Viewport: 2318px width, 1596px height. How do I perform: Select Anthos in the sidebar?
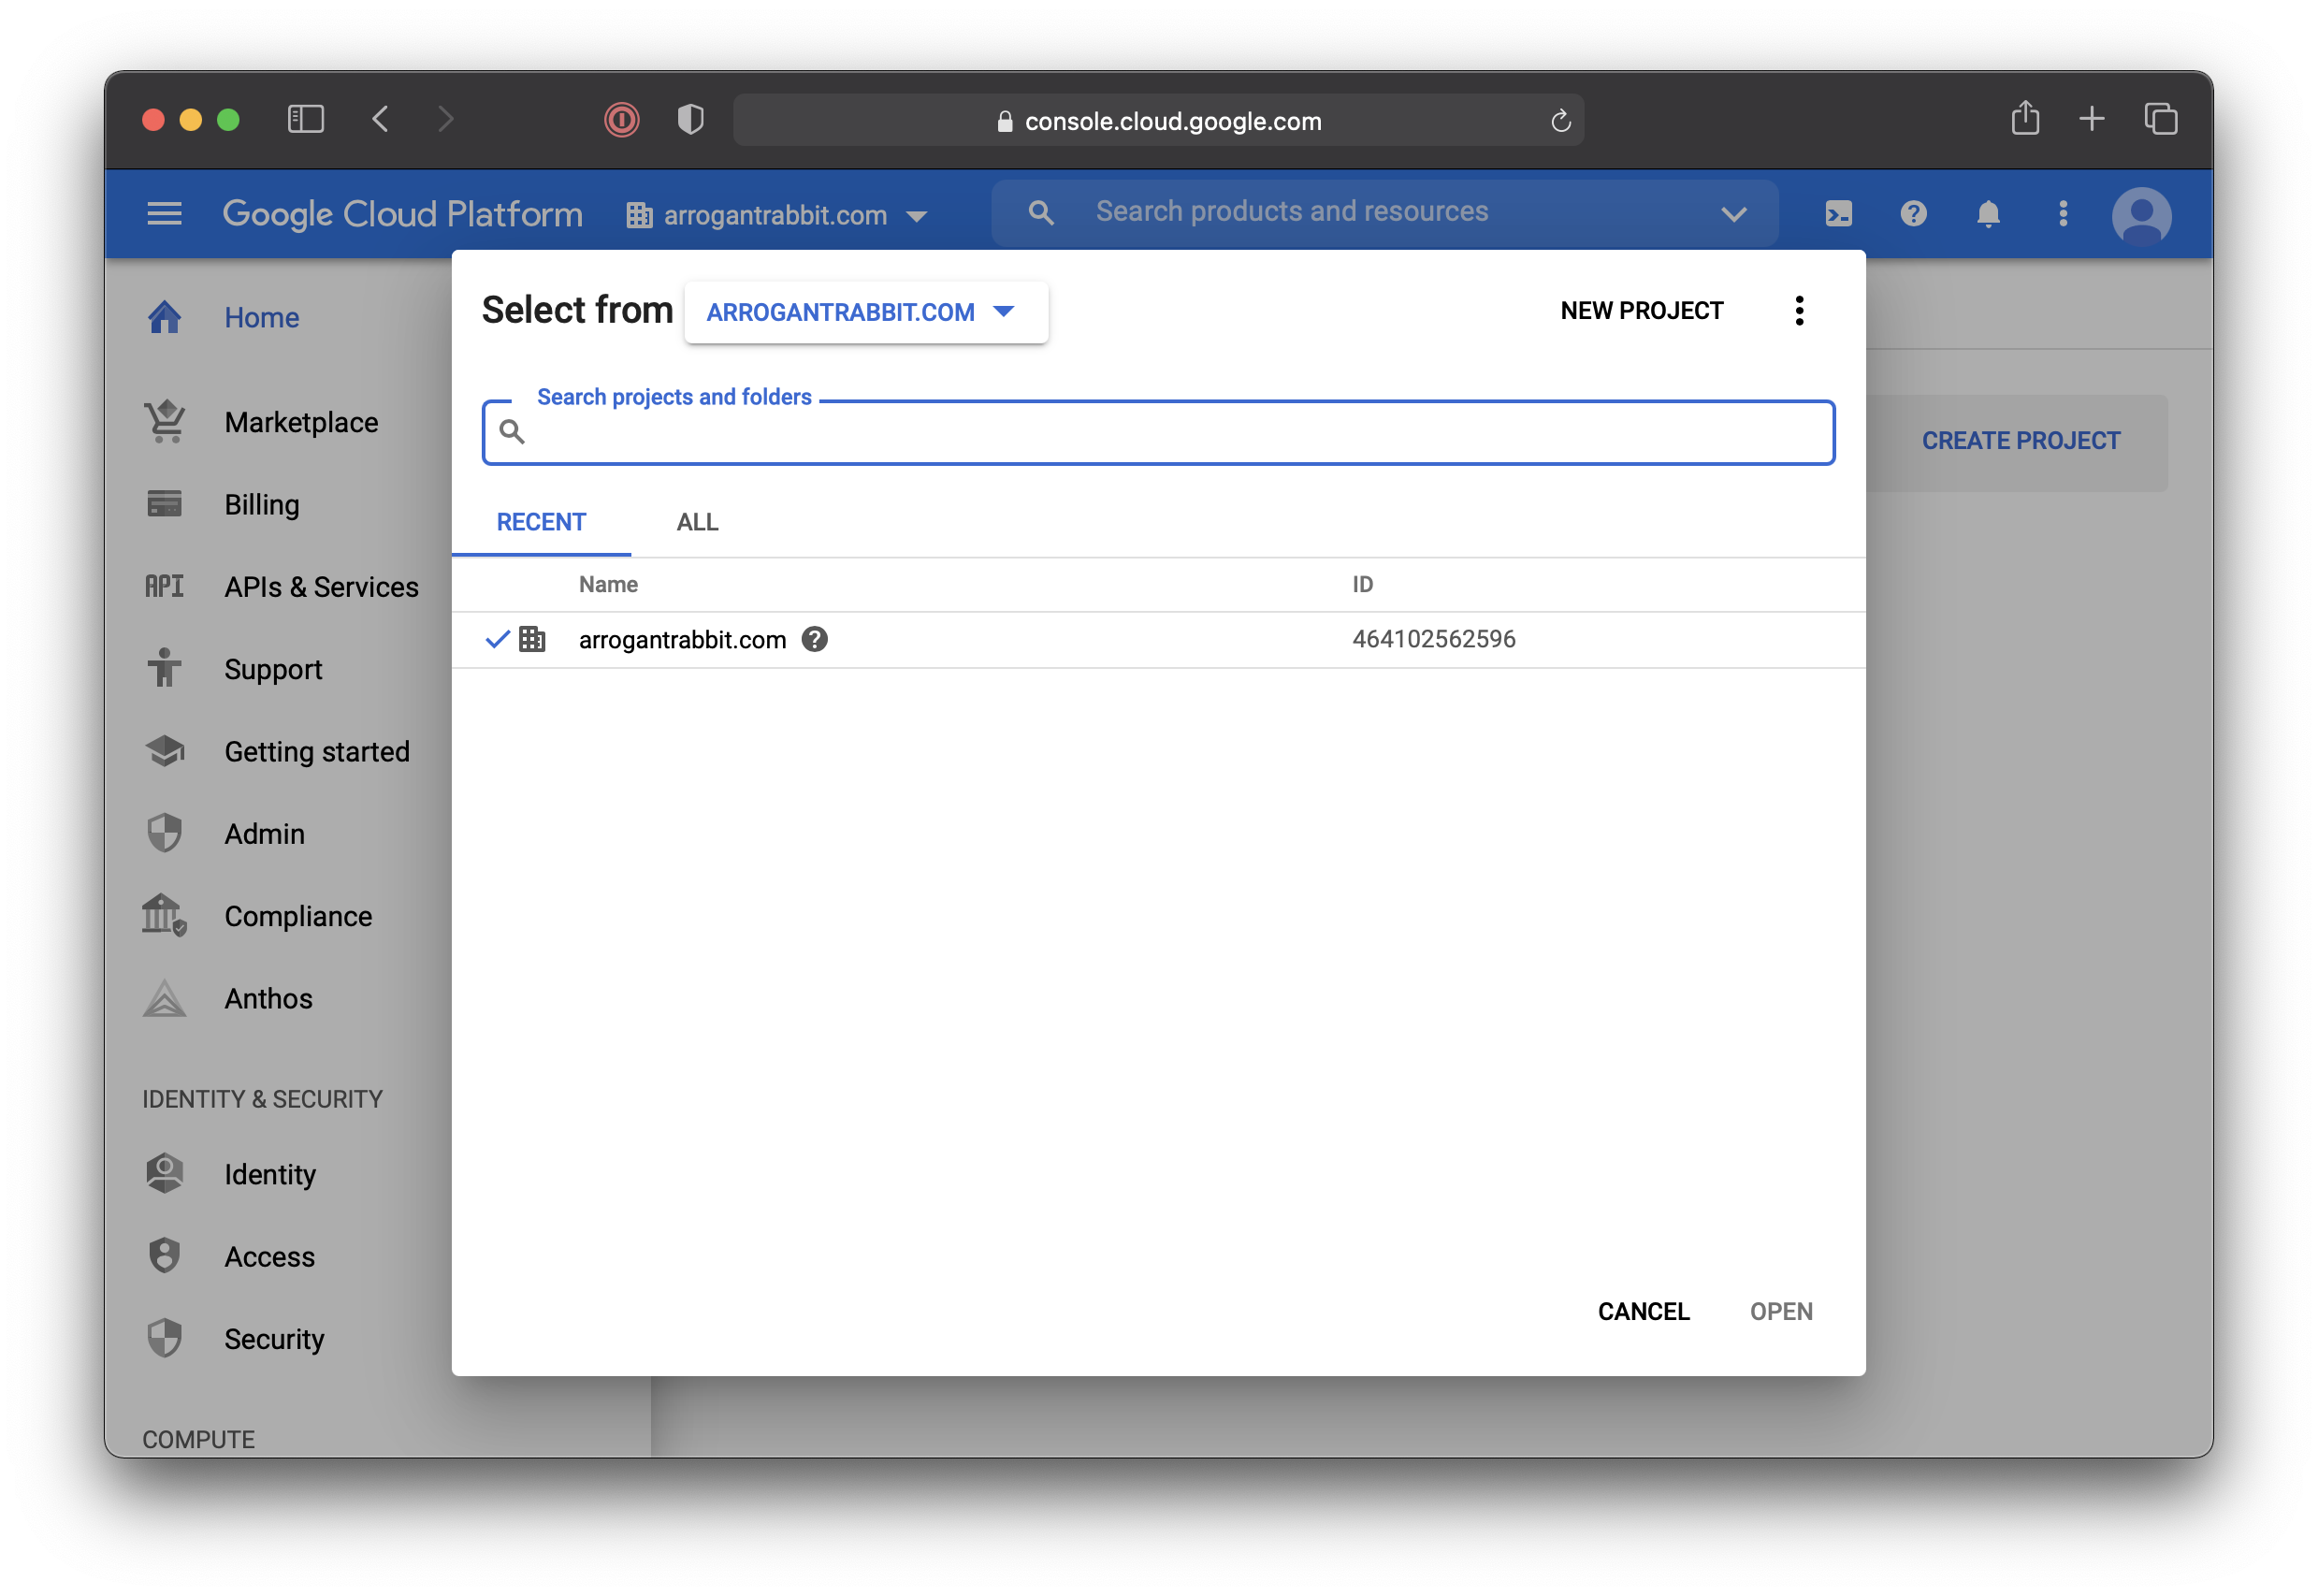[x=268, y=997]
